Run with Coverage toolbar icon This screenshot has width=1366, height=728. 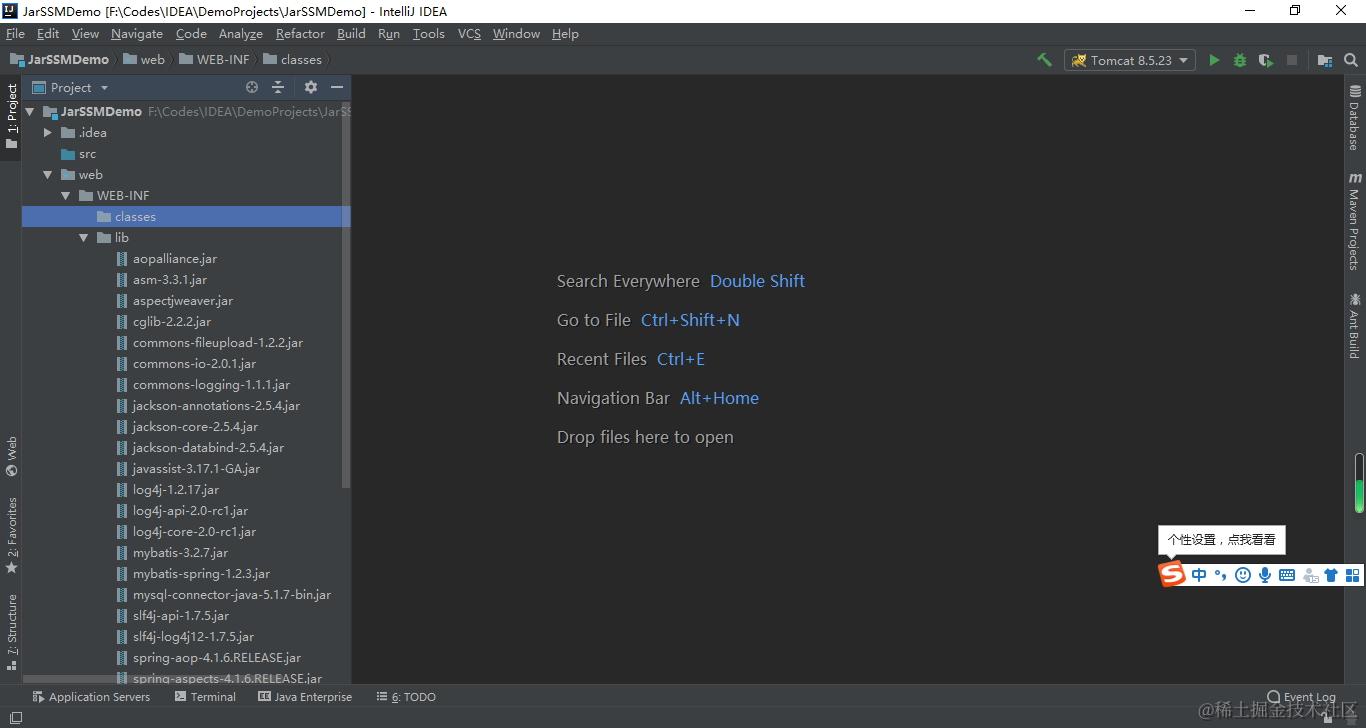click(1266, 60)
